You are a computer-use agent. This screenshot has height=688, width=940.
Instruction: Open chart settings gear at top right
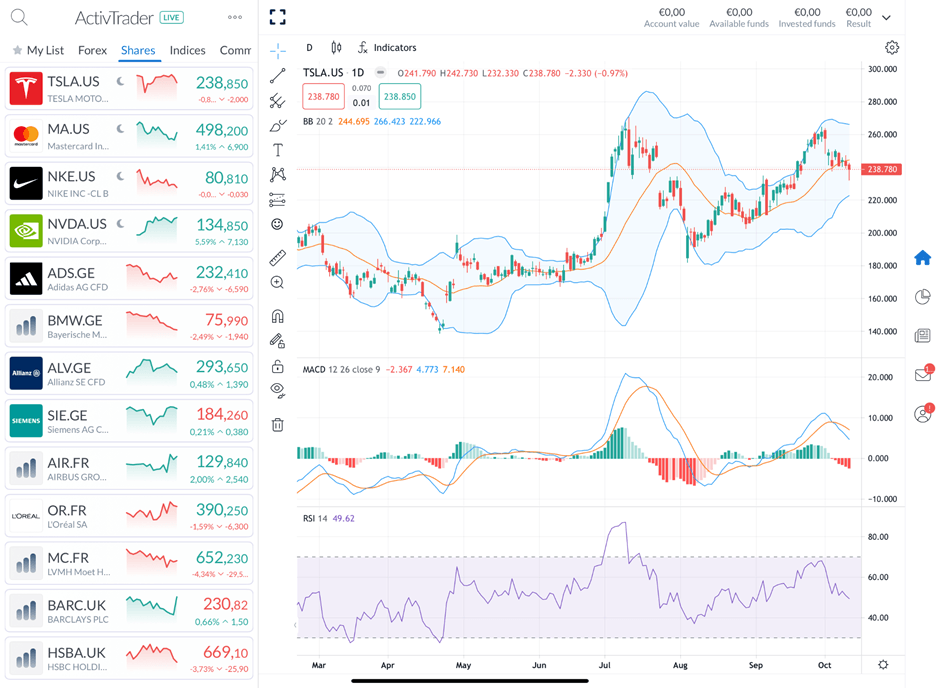pos(892,47)
